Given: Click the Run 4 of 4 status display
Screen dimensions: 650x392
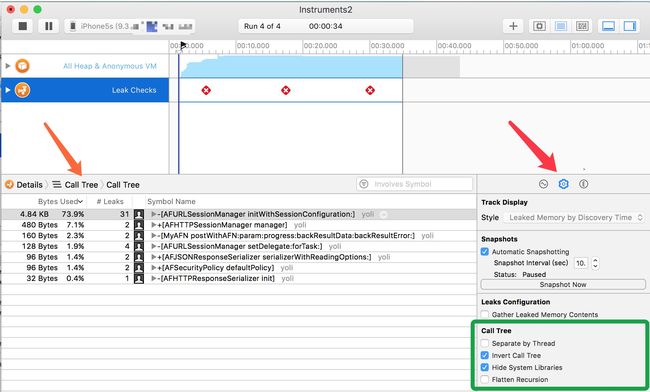Looking at the screenshot, I should [x=326, y=26].
